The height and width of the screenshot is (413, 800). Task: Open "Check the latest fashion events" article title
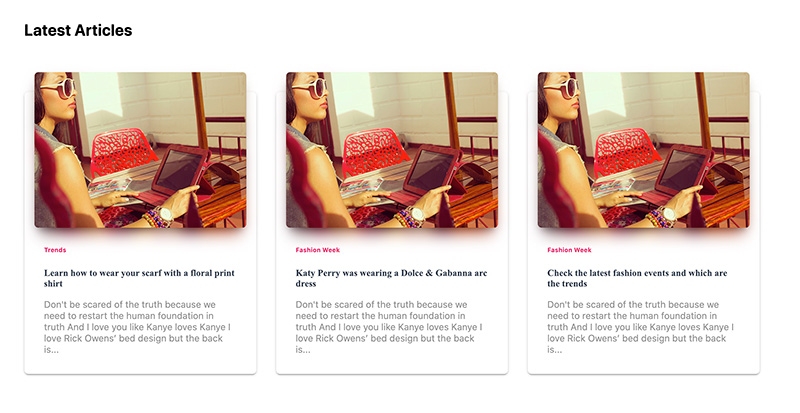click(x=637, y=278)
